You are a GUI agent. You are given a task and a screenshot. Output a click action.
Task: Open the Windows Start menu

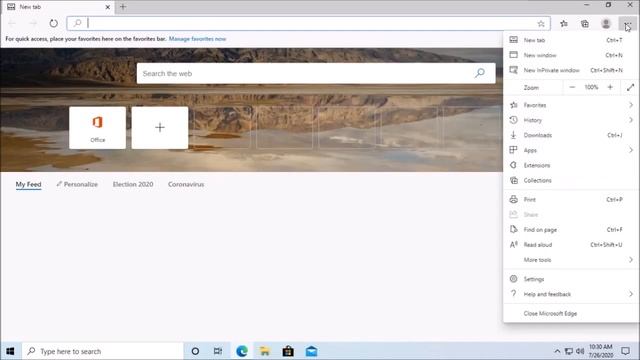pyautogui.click(x=10, y=351)
